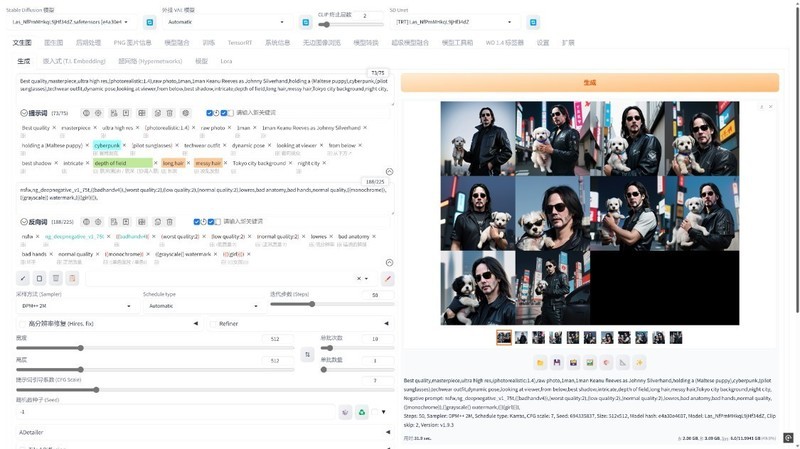Refresh the VAE model list

(x=306, y=22)
